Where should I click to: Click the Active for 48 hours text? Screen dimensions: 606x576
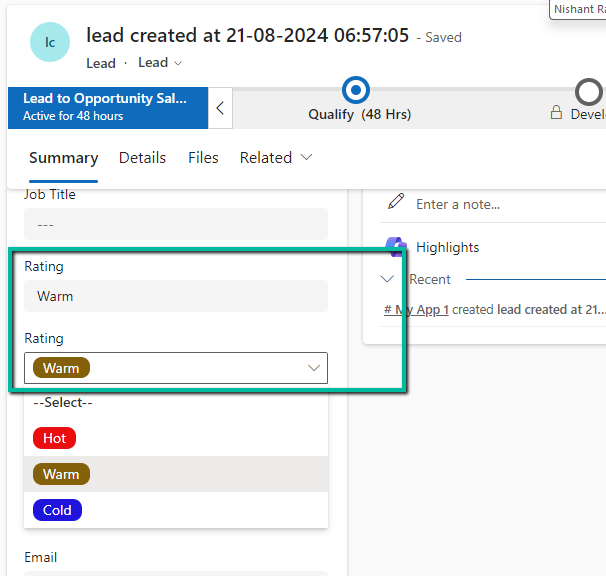73,116
